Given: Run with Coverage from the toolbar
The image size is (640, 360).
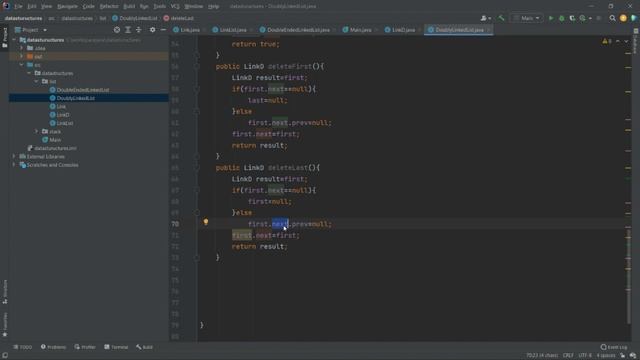Looking at the screenshot, I should 572,18.
